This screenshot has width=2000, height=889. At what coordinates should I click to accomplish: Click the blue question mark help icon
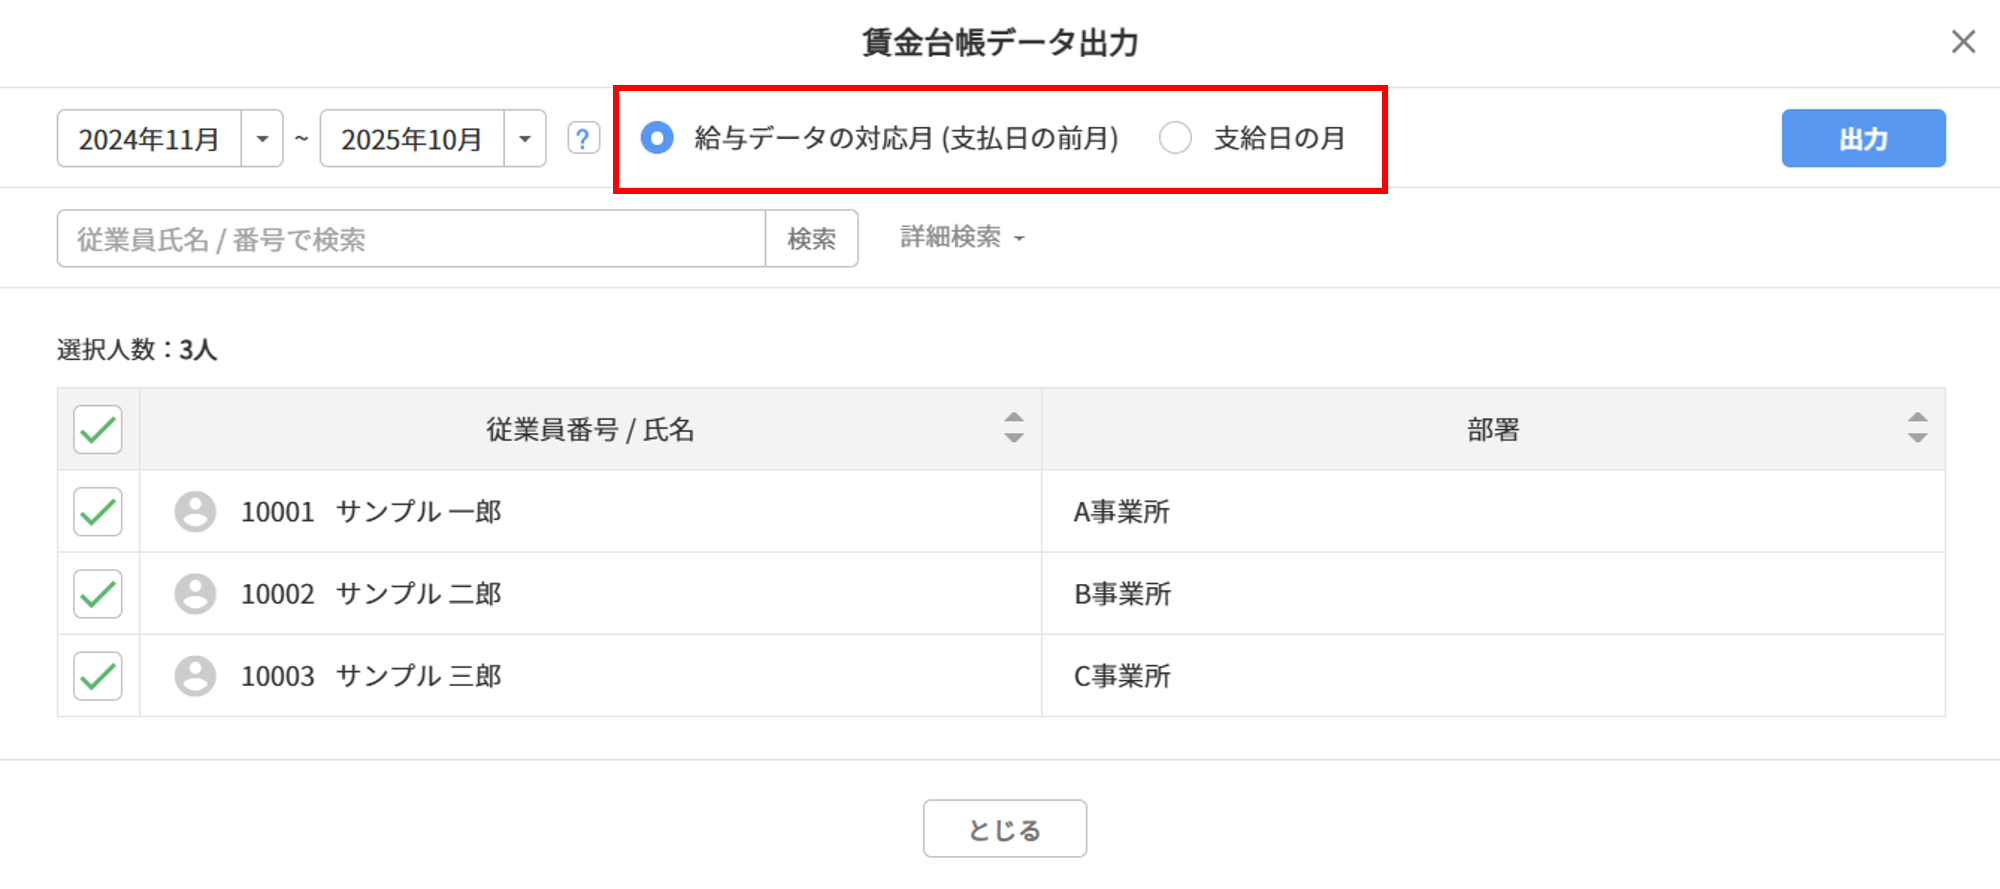pos(583,138)
